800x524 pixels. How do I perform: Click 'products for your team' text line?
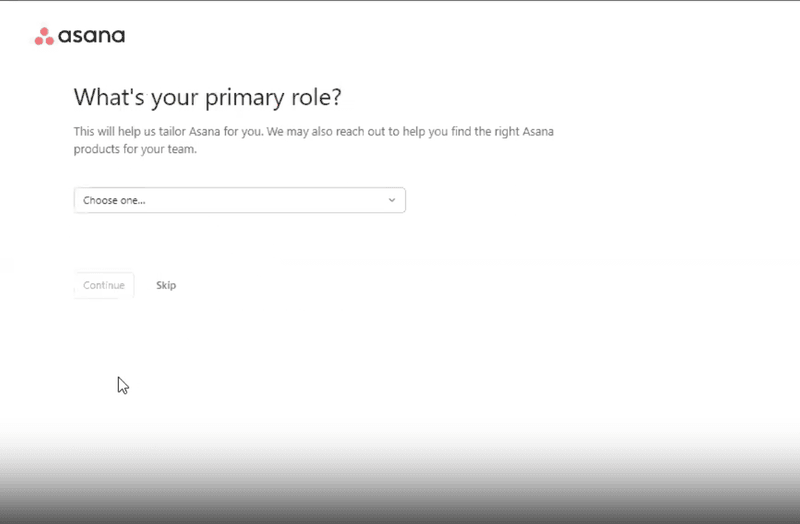point(136,150)
